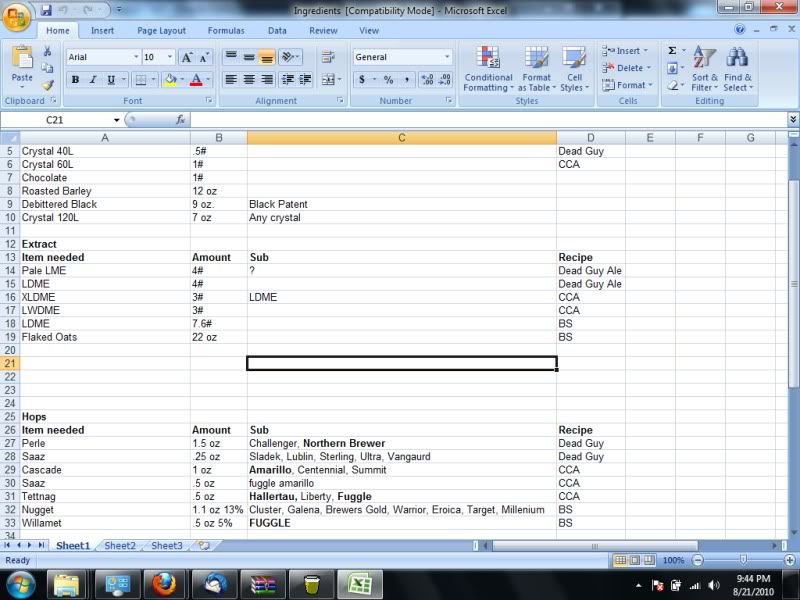
Task: Click the formula bar input
Action: (489, 120)
